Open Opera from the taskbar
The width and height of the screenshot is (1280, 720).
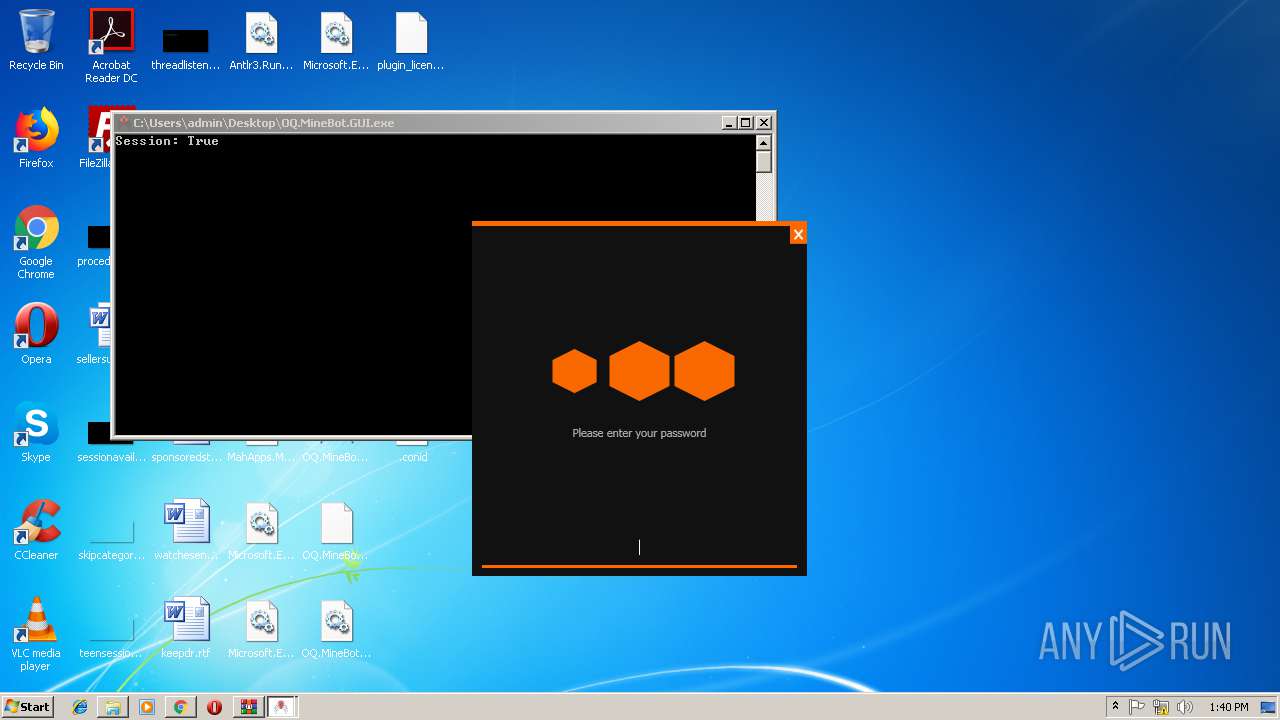click(x=214, y=707)
